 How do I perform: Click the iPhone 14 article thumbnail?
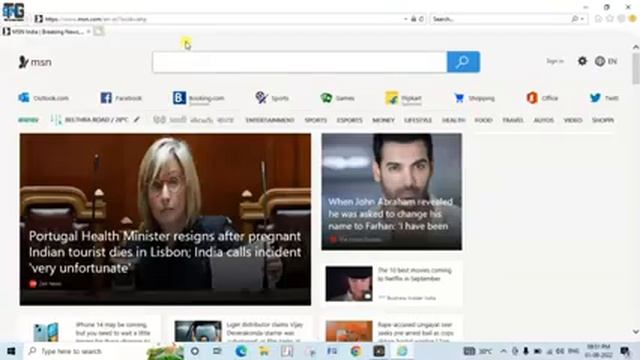coord(46,331)
